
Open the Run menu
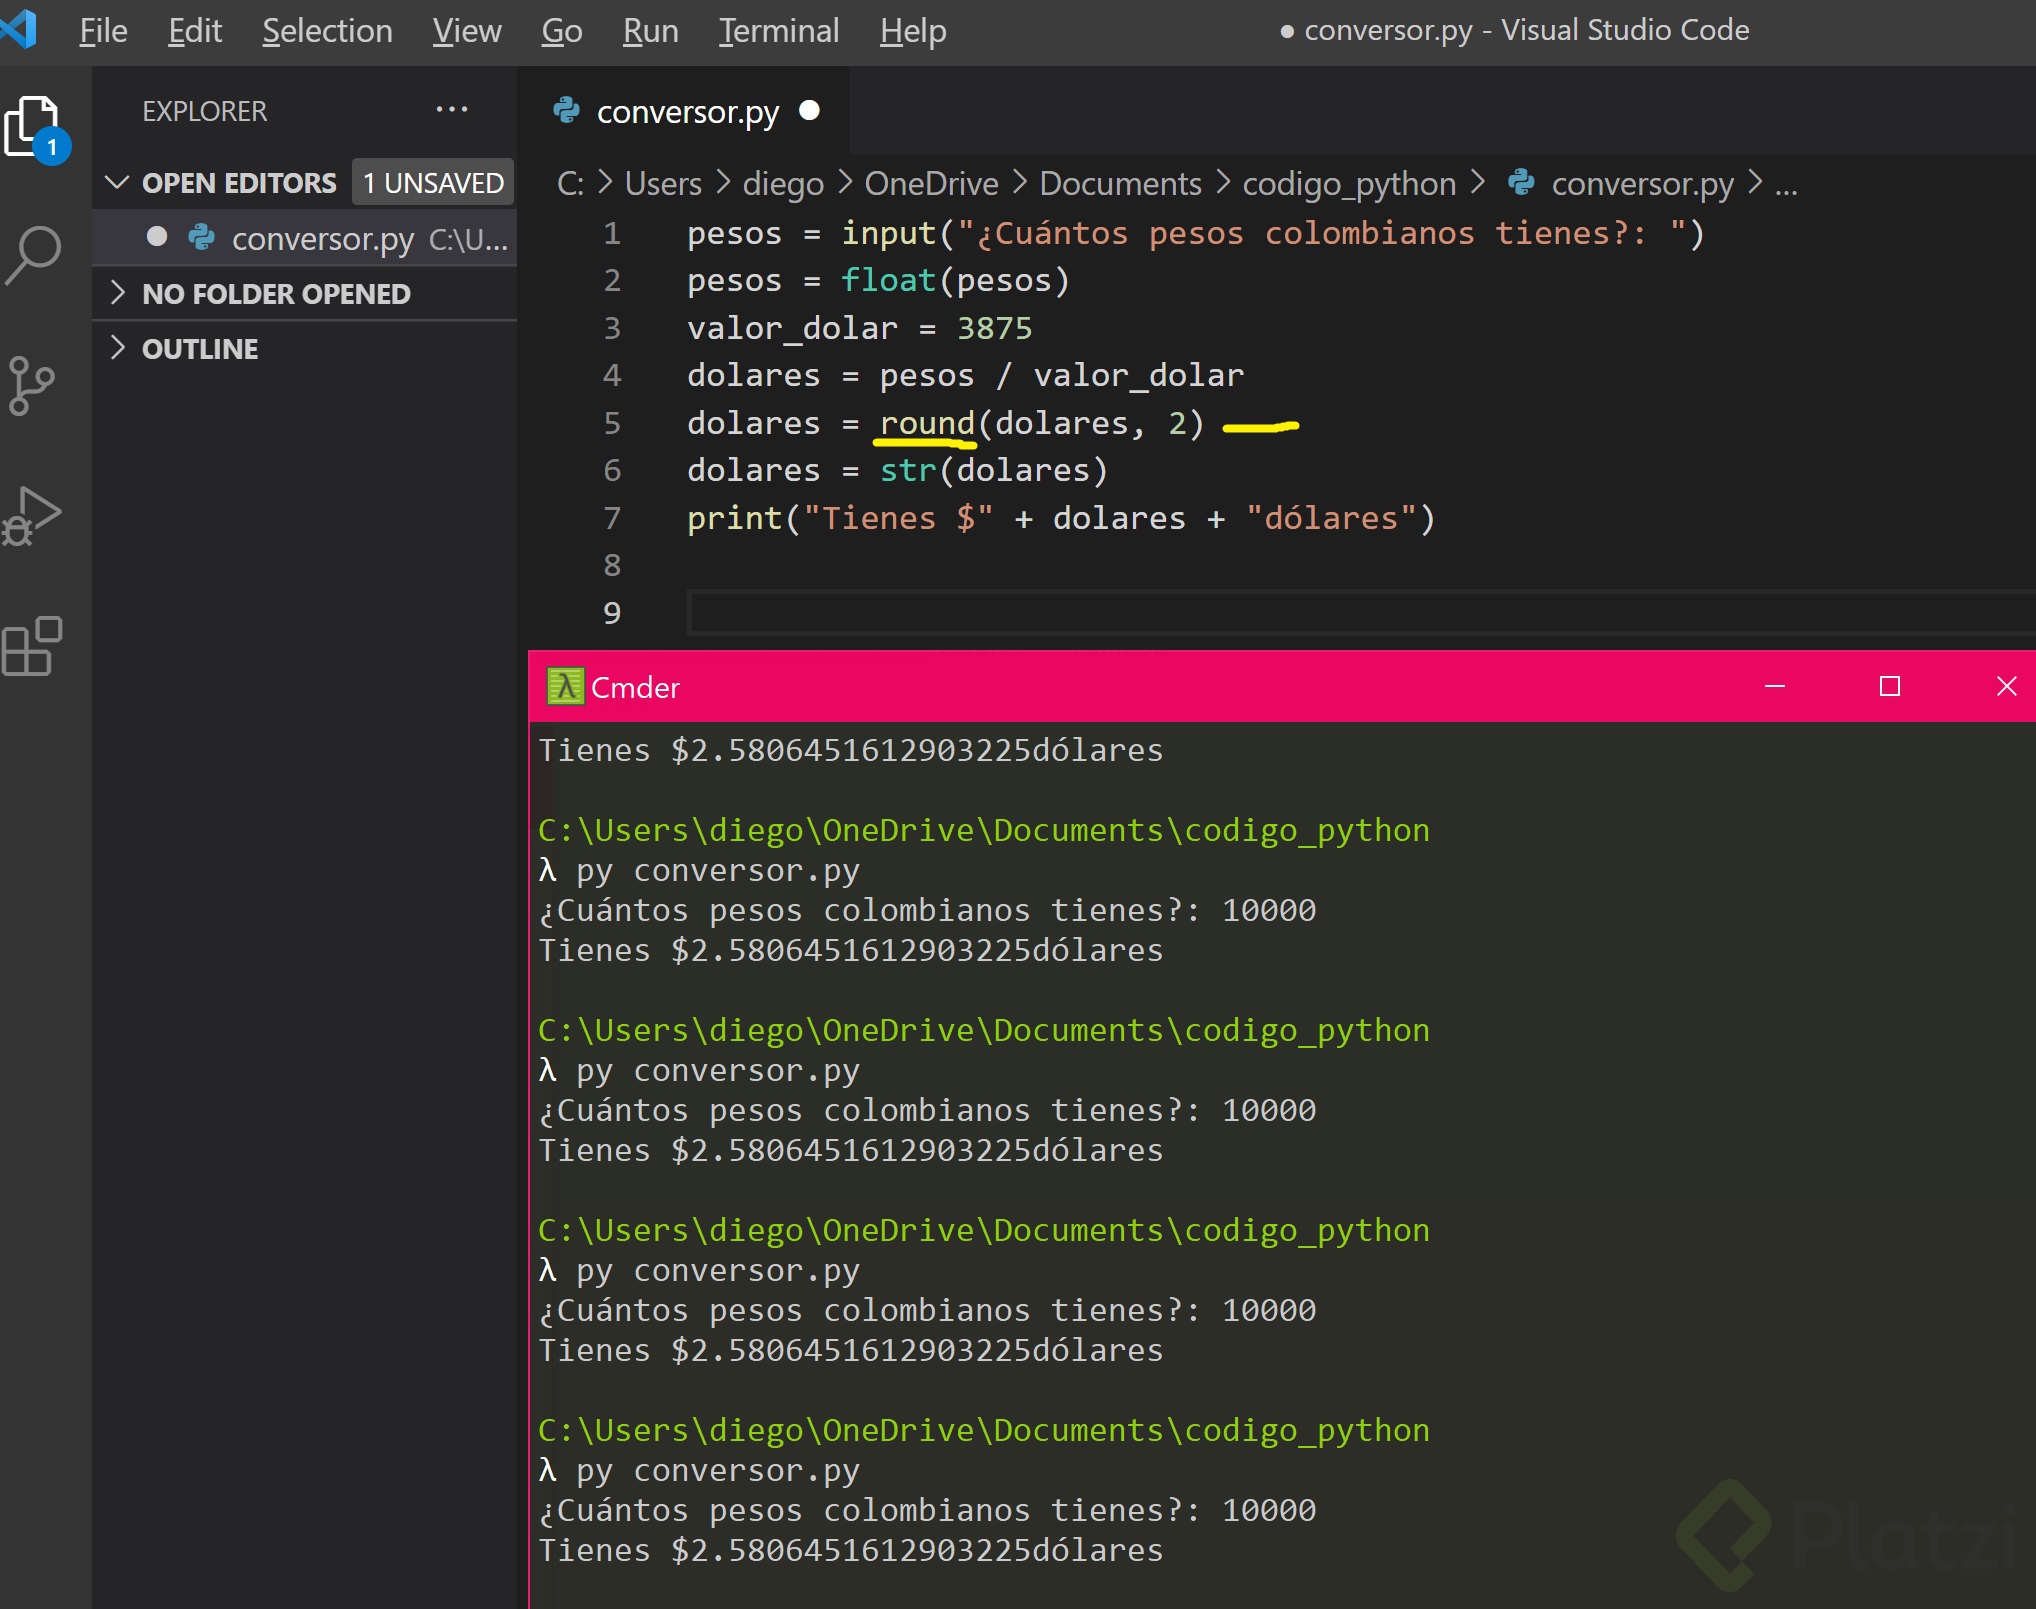(651, 31)
